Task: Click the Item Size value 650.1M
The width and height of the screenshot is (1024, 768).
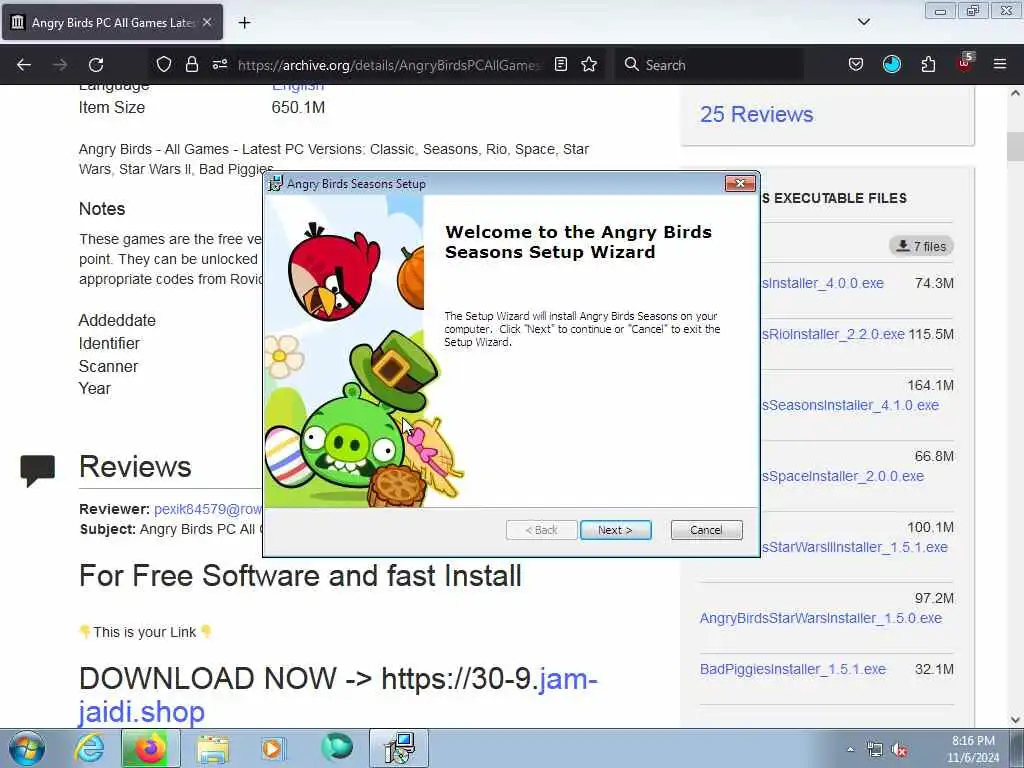Action: pyautogui.click(x=298, y=108)
